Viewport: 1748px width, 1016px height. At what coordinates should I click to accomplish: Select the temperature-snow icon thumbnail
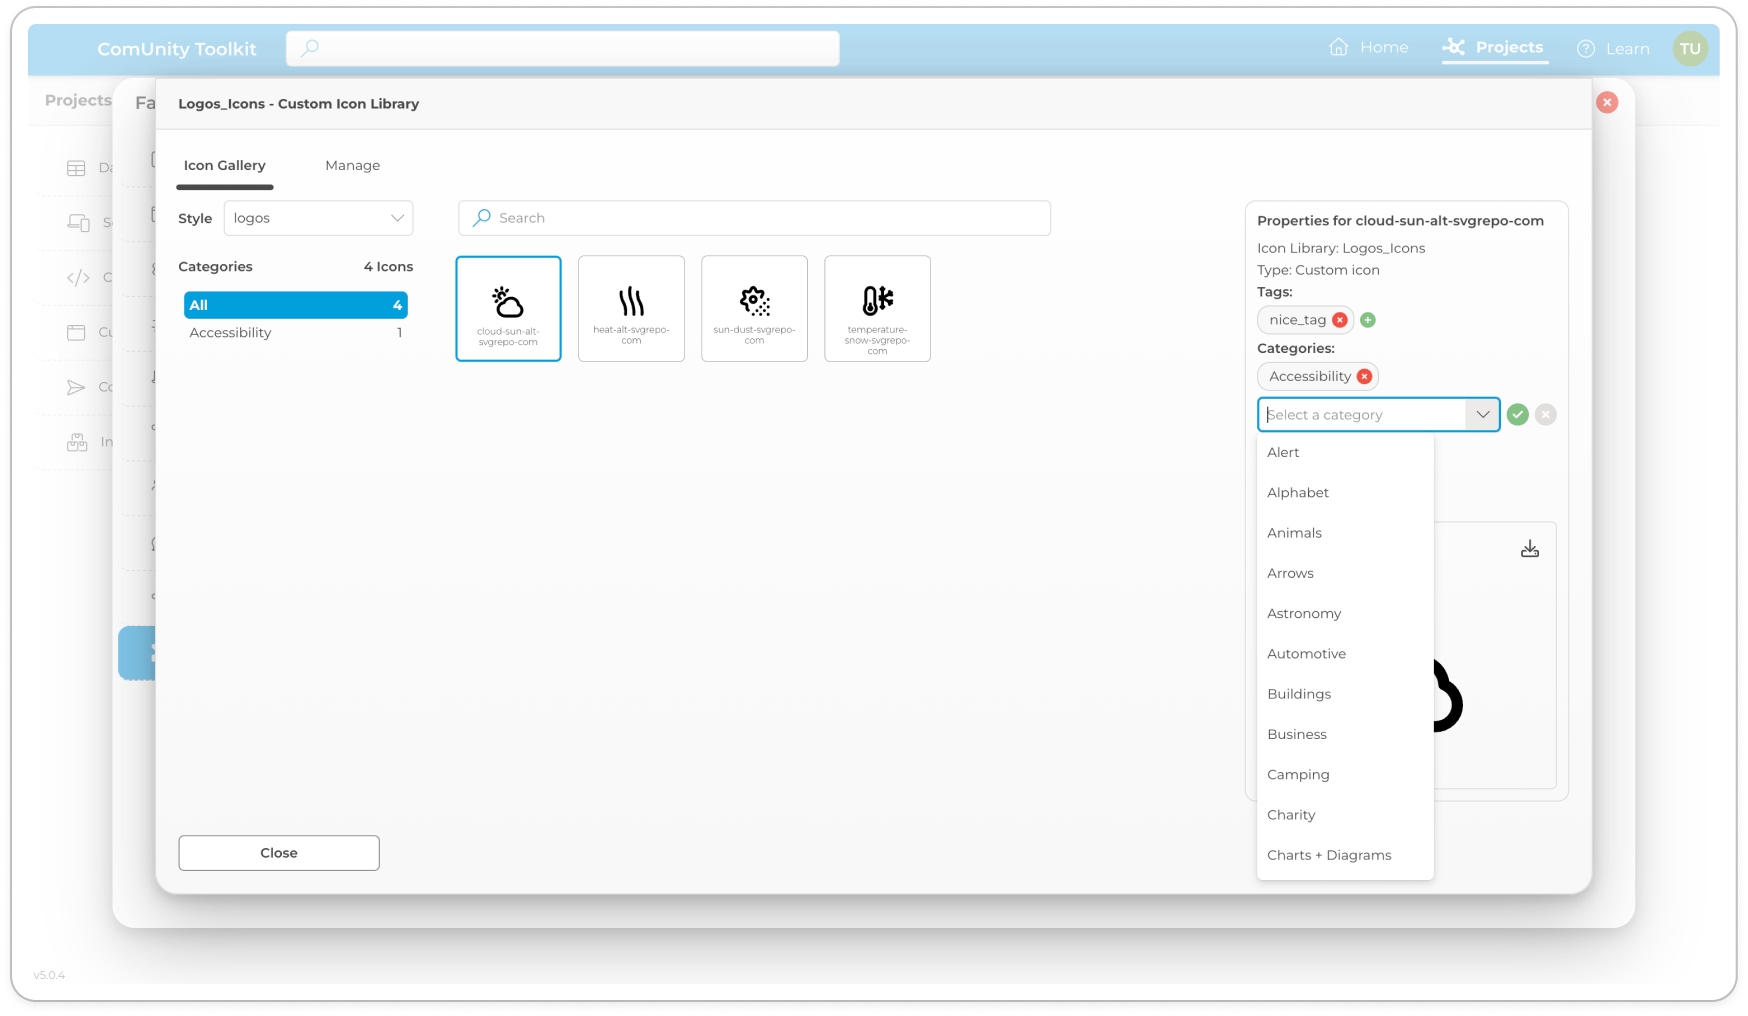[877, 308]
